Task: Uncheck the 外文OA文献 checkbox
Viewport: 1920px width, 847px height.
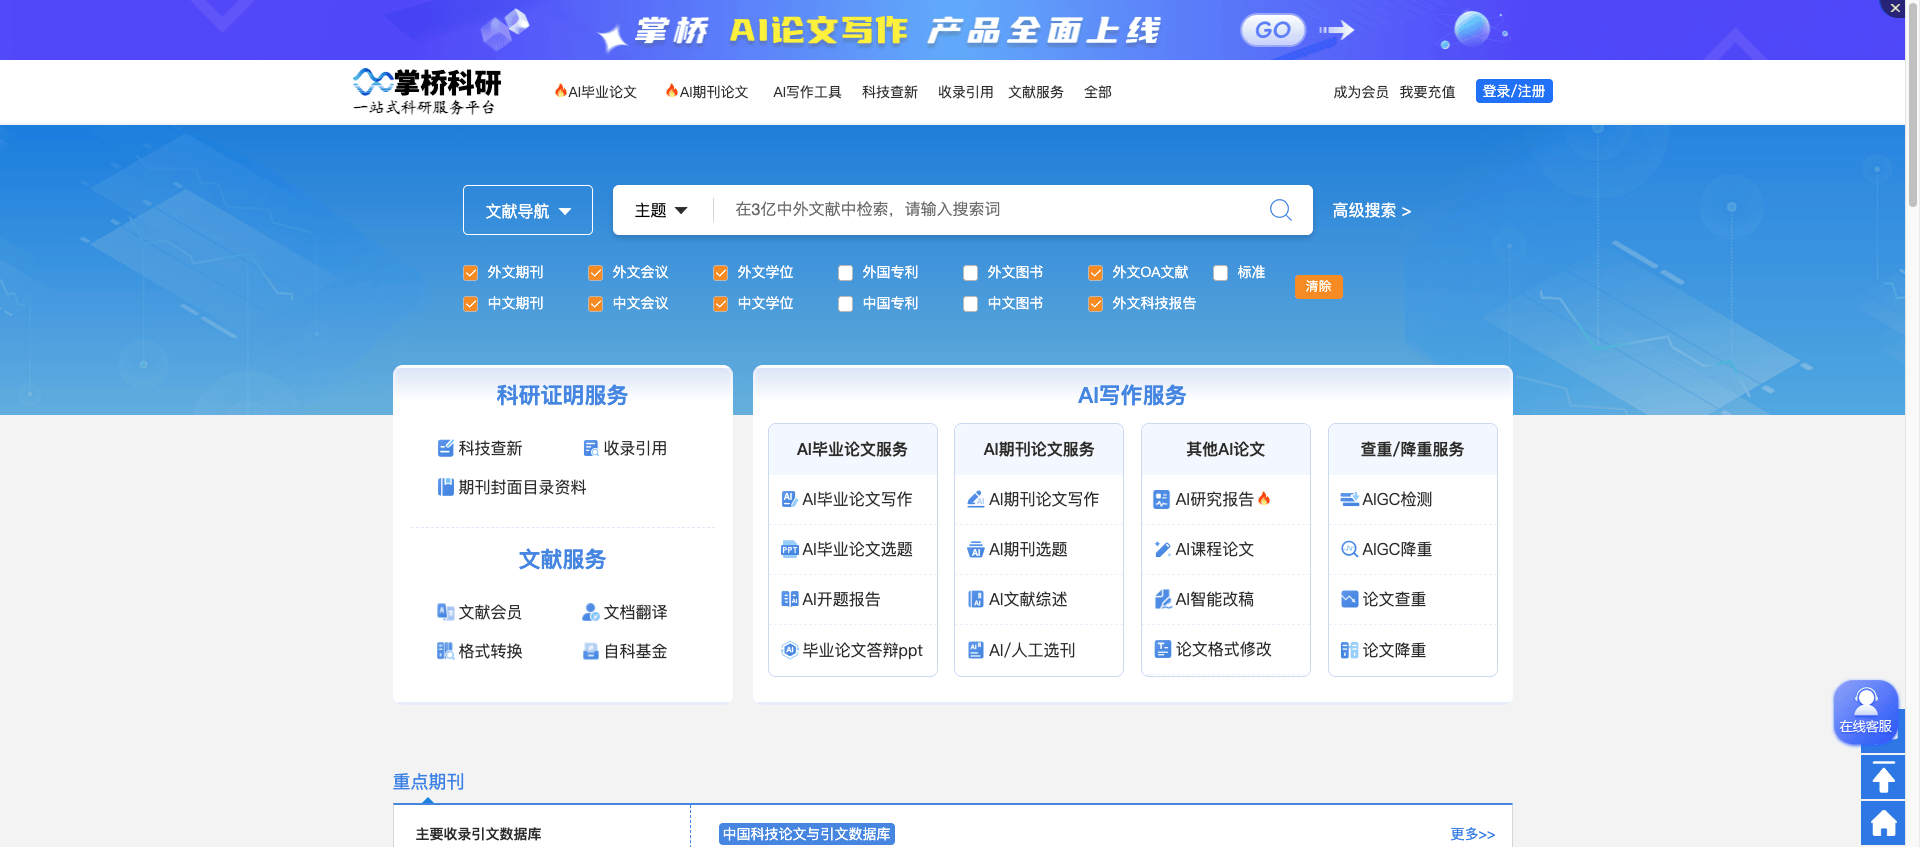Action: 1095,273
